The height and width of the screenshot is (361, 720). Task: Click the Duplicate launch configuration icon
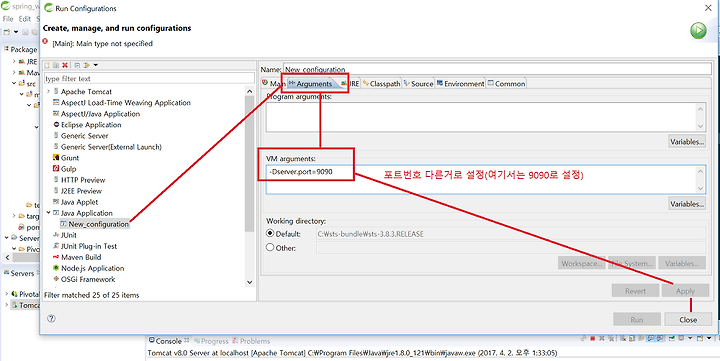tap(56, 65)
